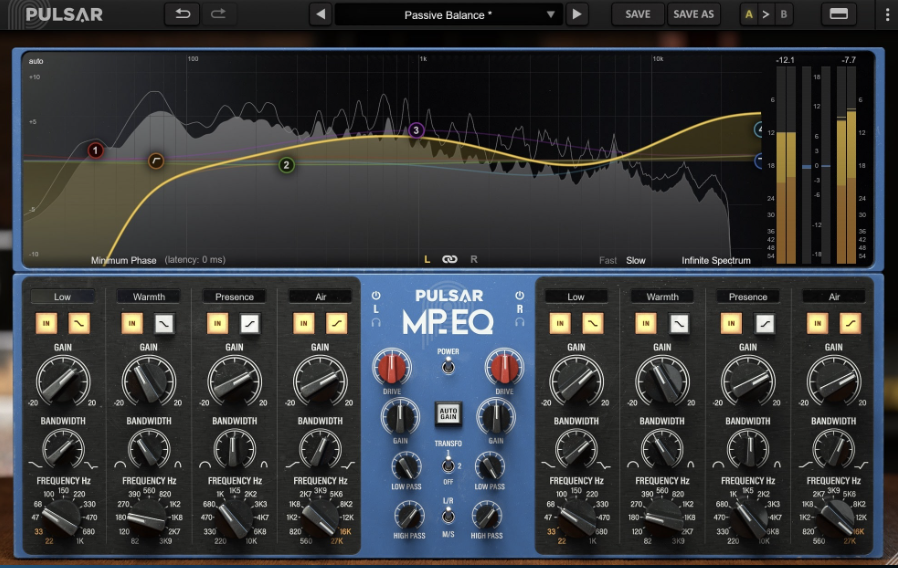Solo right channel with headphones icon
This screenshot has width=898, height=568.
(x=519, y=322)
